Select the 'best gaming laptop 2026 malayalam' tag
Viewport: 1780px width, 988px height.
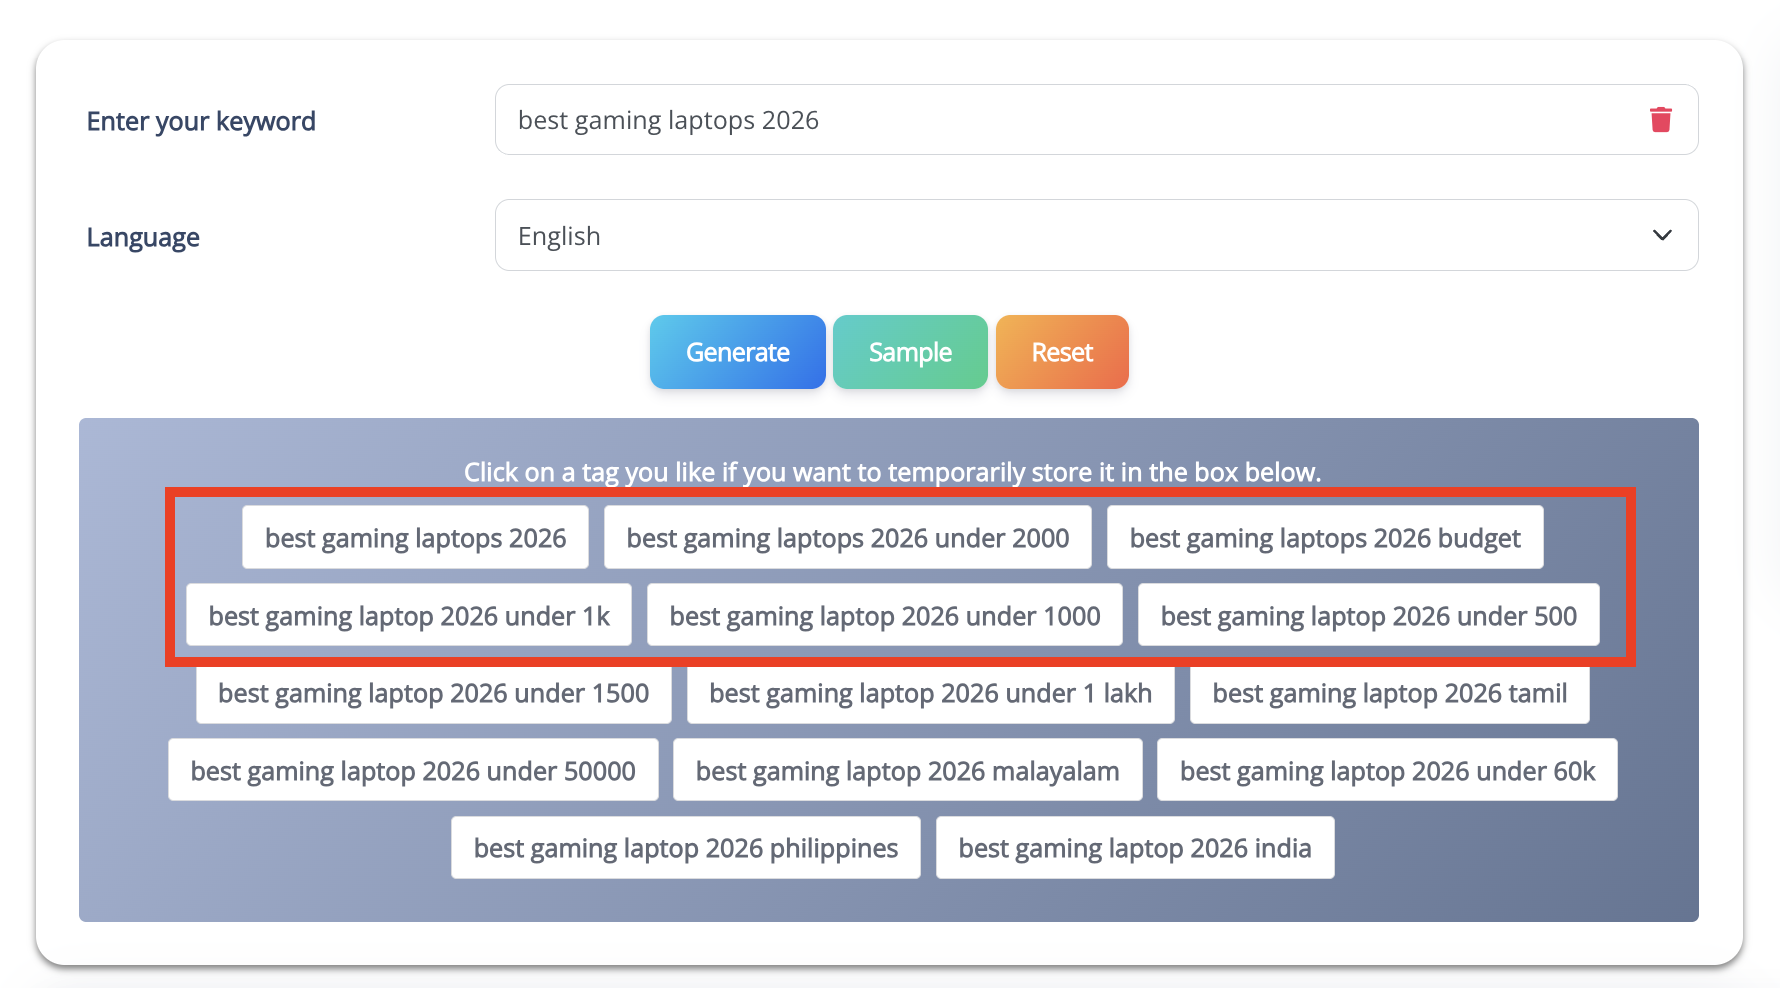coord(907,771)
